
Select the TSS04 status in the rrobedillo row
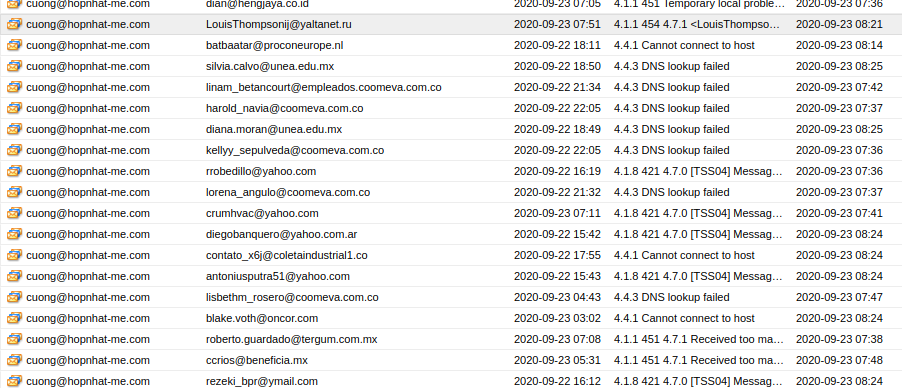click(x=698, y=172)
